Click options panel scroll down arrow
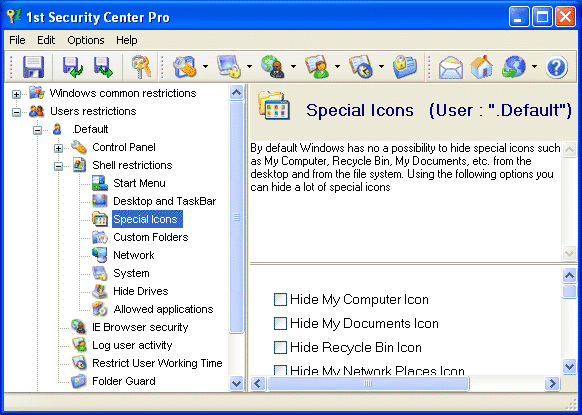The width and height of the screenshot is (582, 415). click(569, 367)
